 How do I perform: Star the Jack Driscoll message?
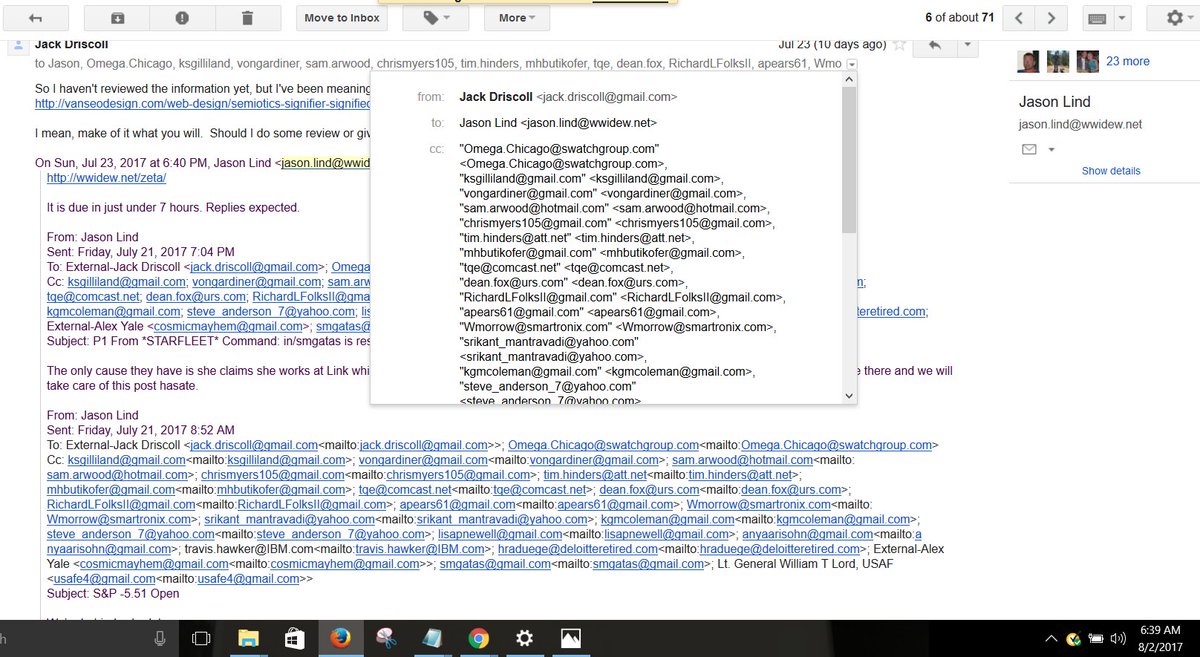899,45
